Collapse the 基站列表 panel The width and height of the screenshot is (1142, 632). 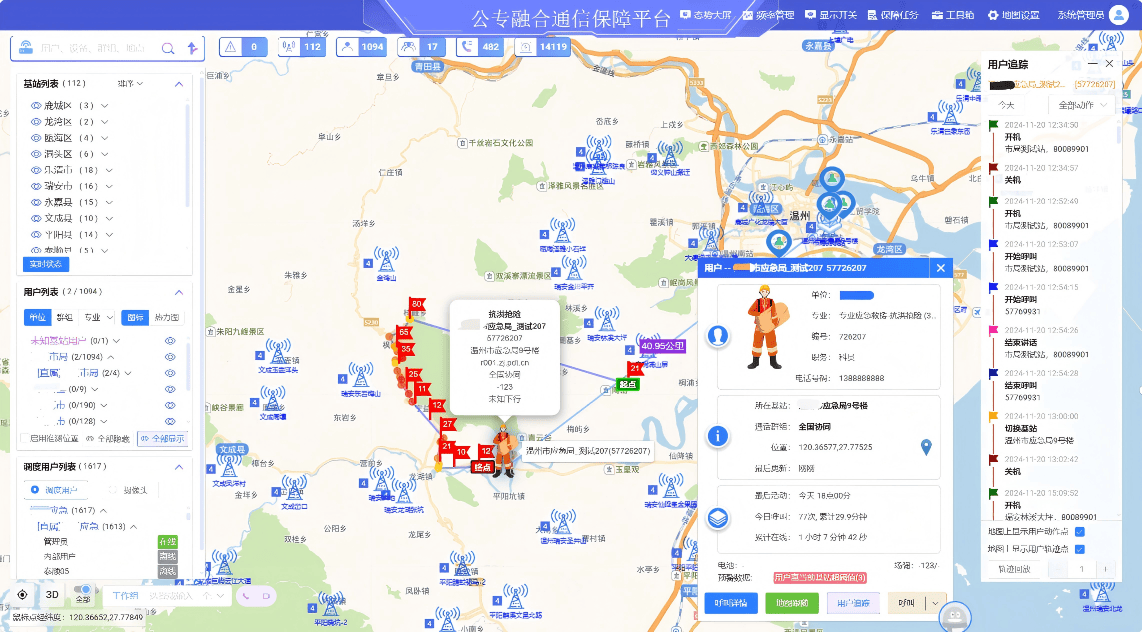click(179, 84)
